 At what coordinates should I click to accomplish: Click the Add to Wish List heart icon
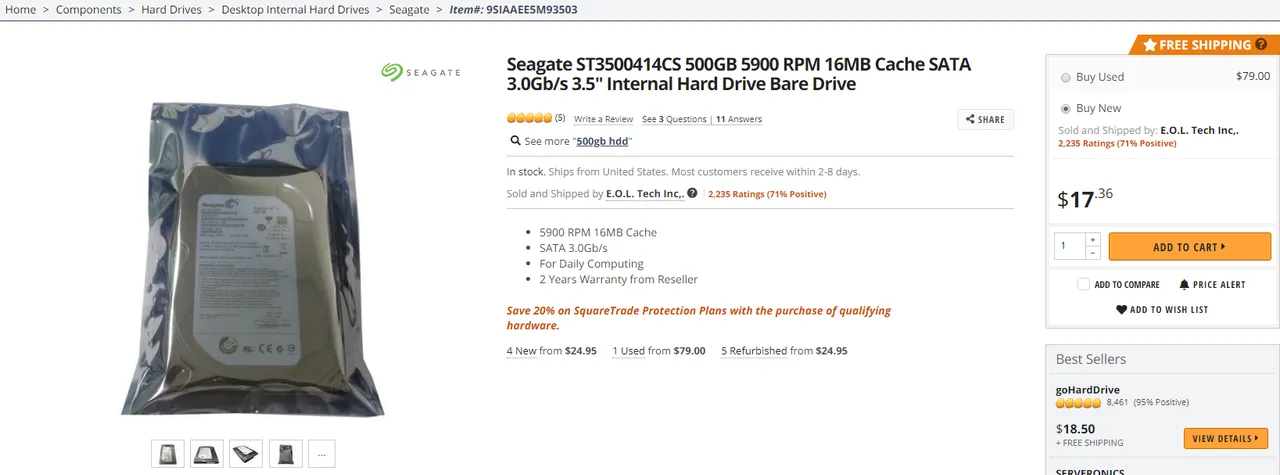pyautogui.click(x=1121, y=309)
